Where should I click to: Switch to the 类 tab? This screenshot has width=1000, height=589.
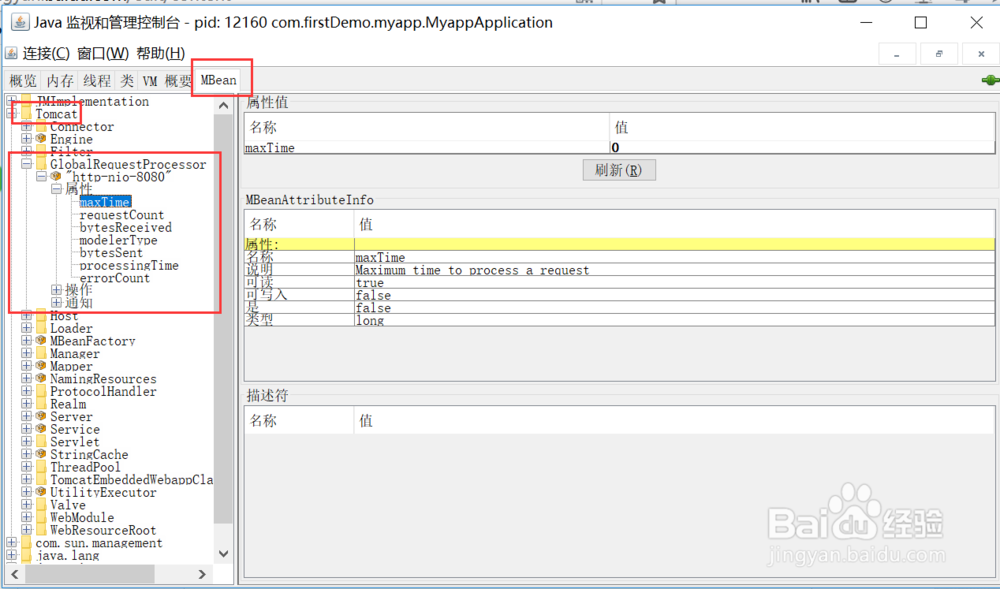click(x=128, y=81)
